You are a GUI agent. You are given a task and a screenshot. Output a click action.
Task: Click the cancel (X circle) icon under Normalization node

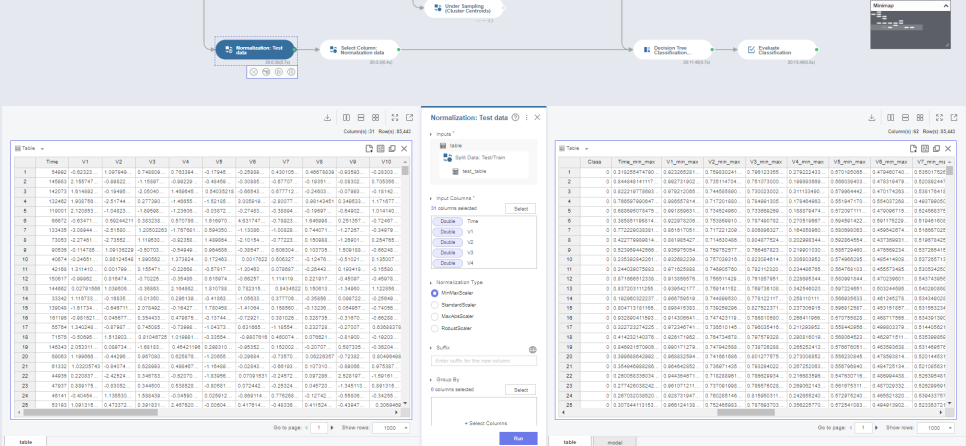point(253,72)
